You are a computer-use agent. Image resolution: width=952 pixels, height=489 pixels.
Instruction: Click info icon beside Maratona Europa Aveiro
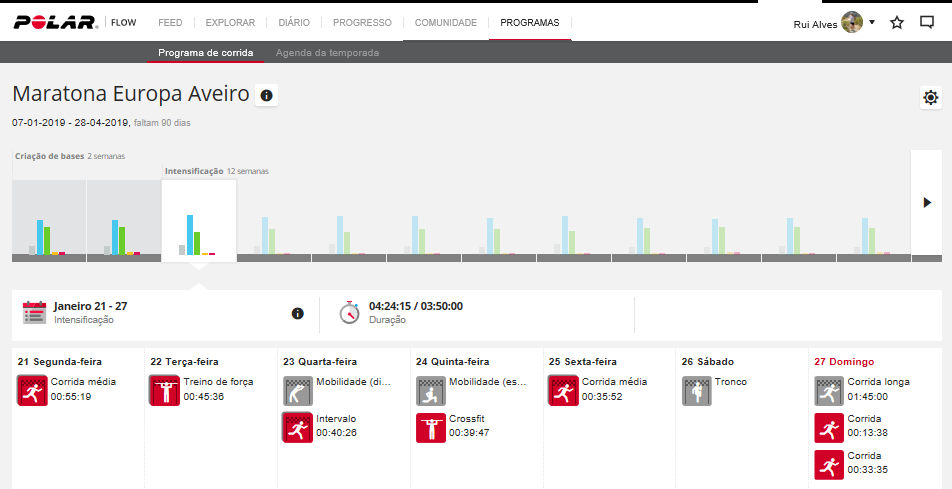point(266,96)
